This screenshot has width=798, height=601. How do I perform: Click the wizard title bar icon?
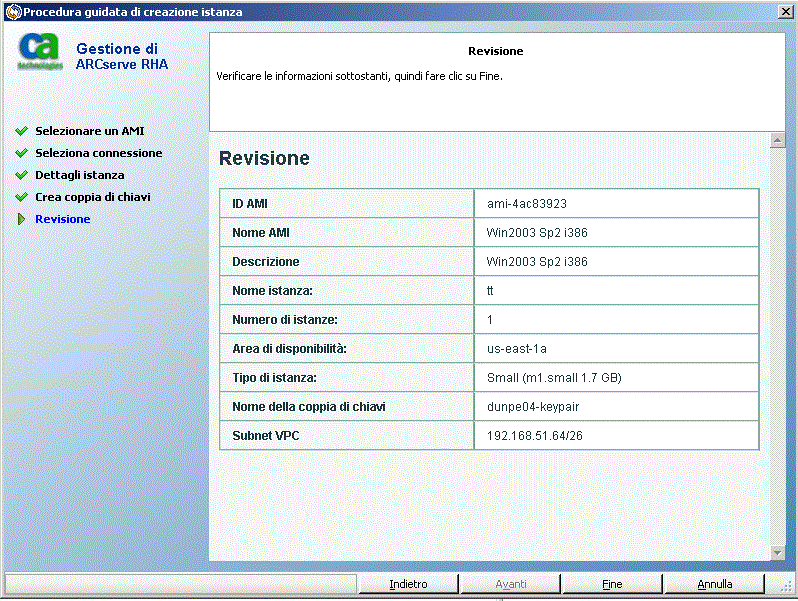(x=12, y=12)
